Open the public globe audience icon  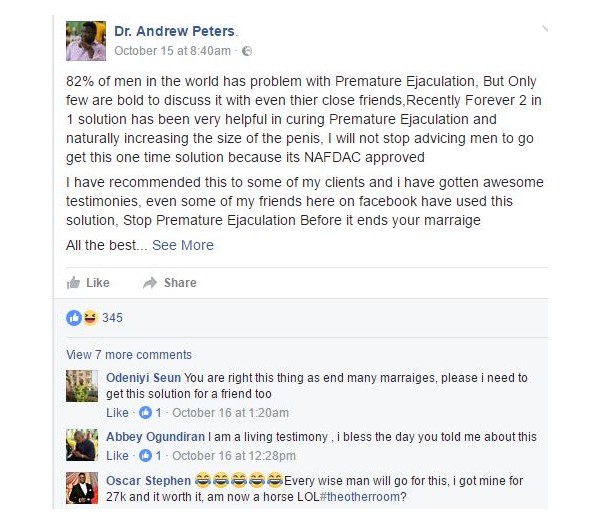[247, 51]
